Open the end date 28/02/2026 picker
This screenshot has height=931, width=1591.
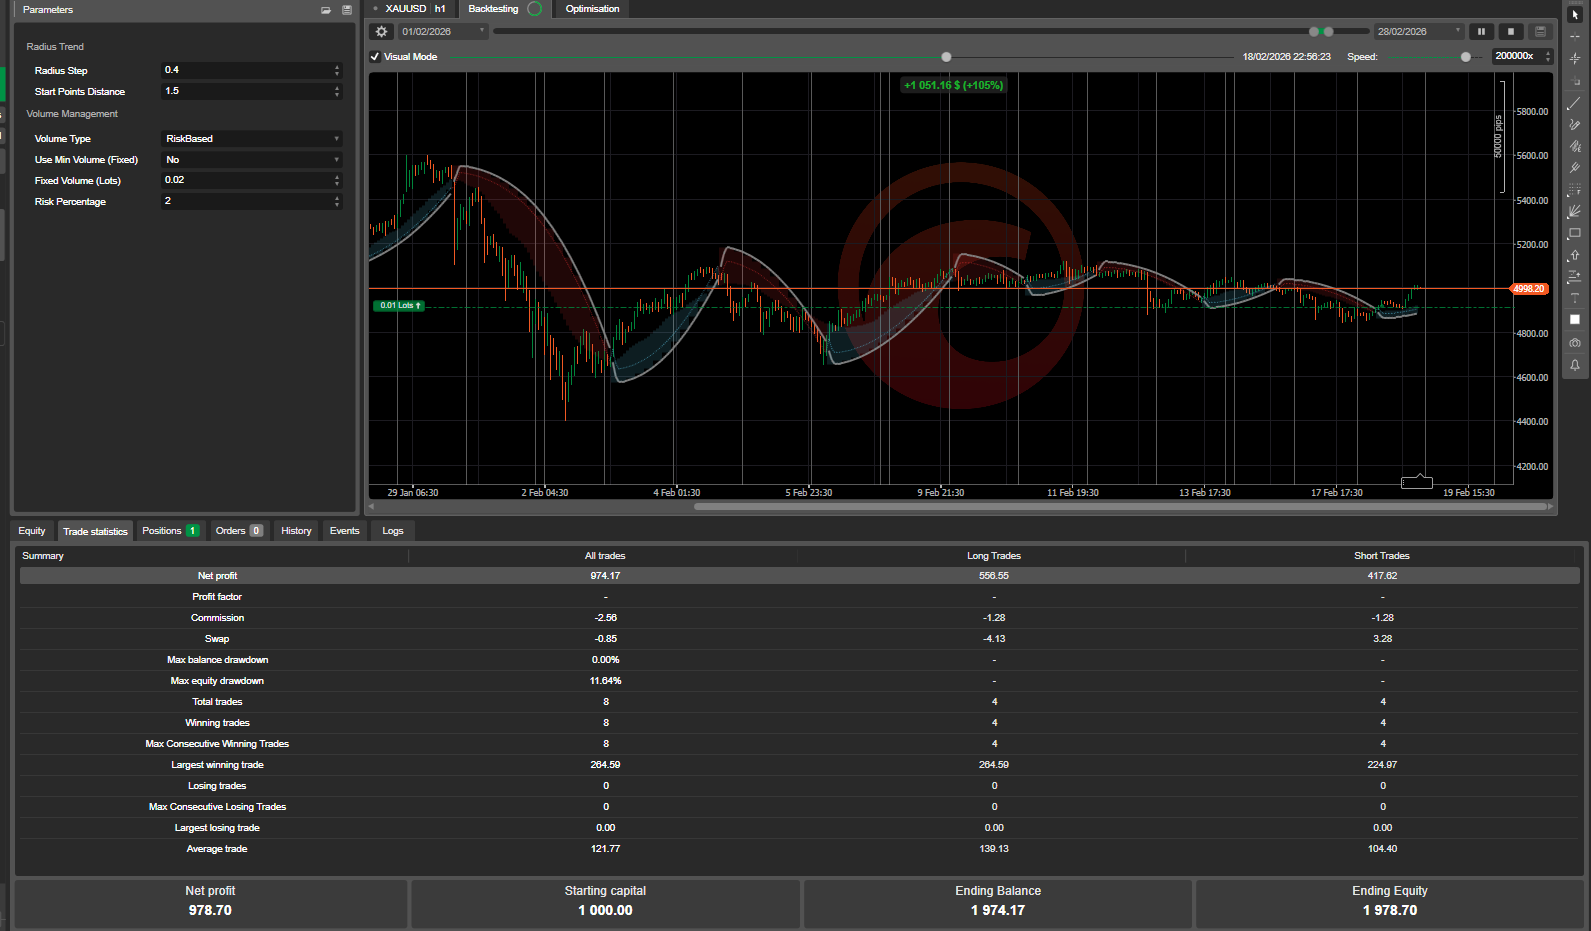tap(1419, 32)
